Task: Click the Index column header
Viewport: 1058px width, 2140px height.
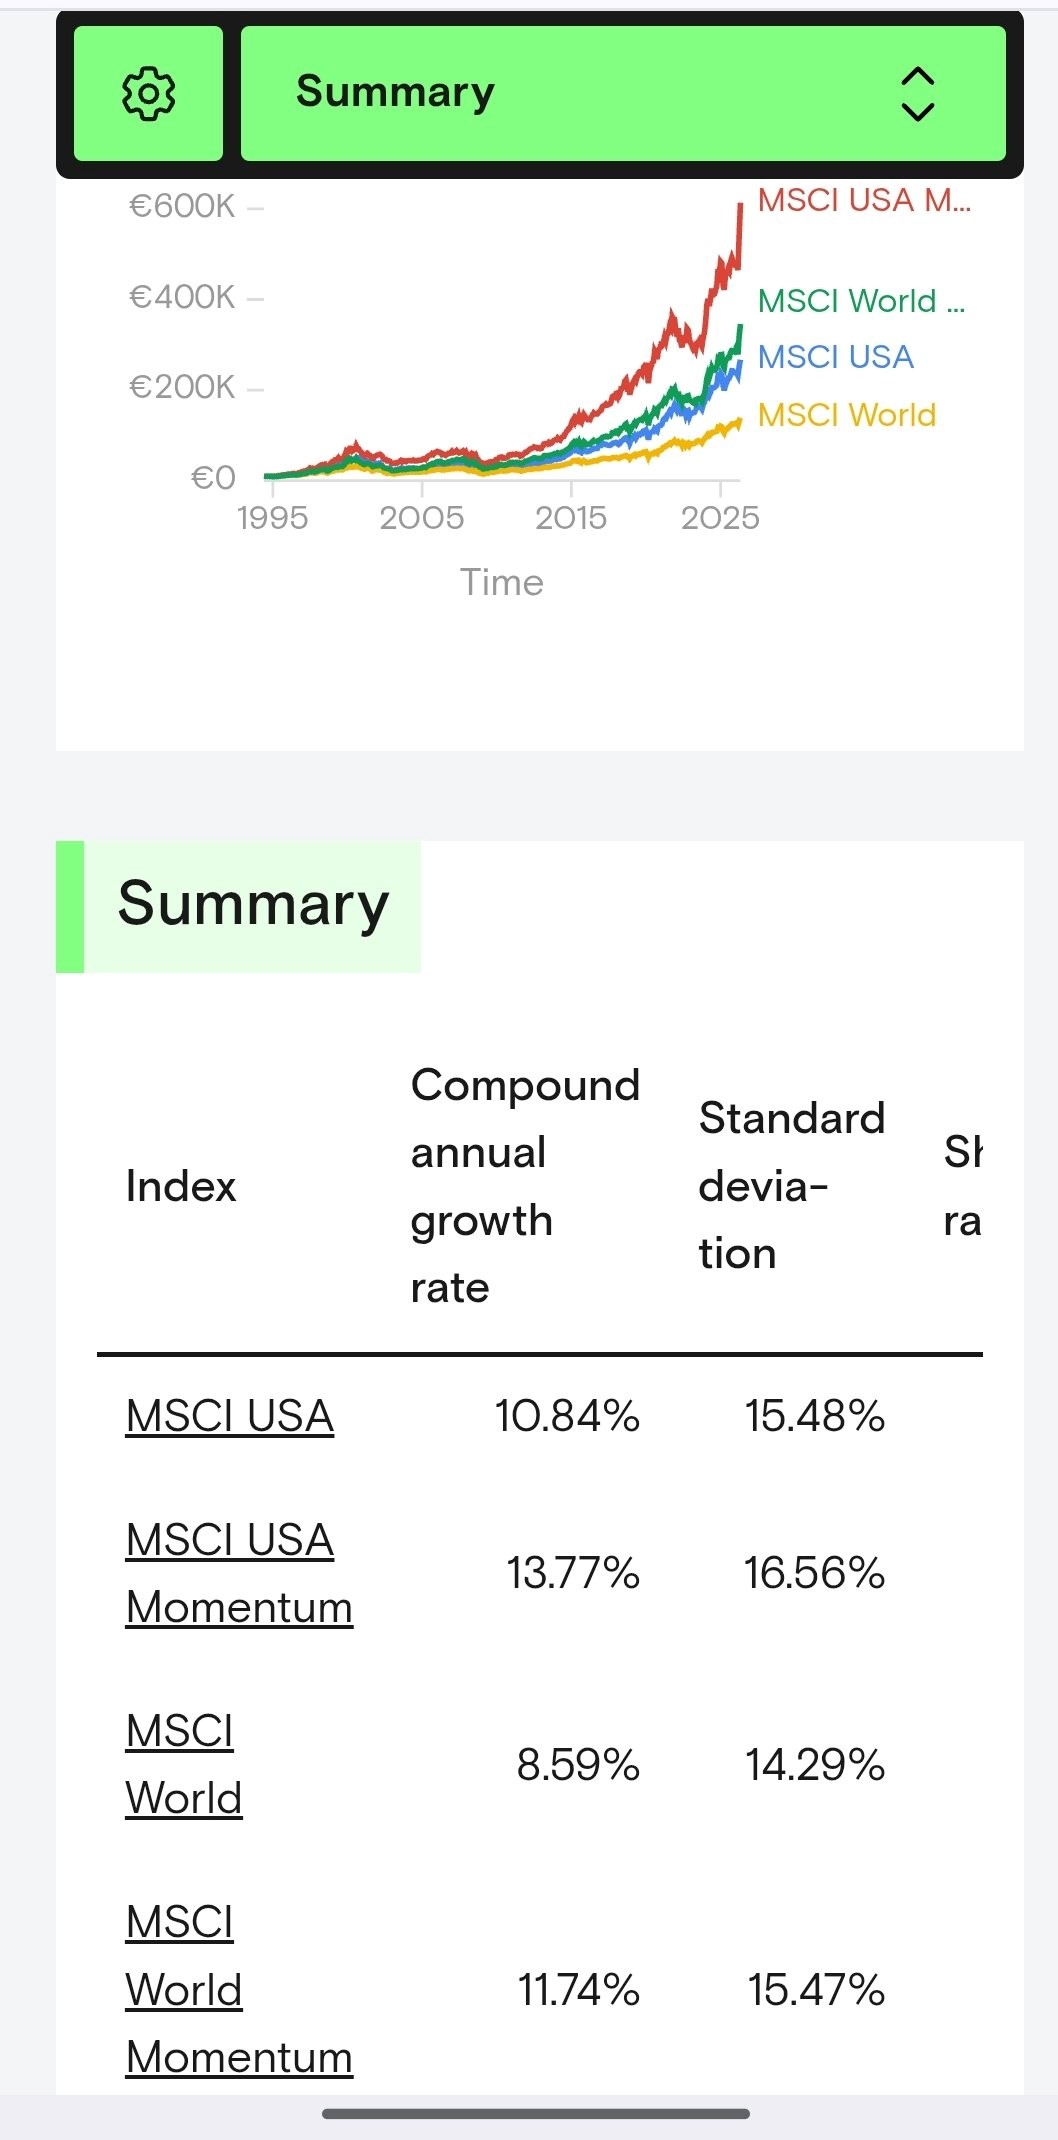Action: tap(181, 1186)
